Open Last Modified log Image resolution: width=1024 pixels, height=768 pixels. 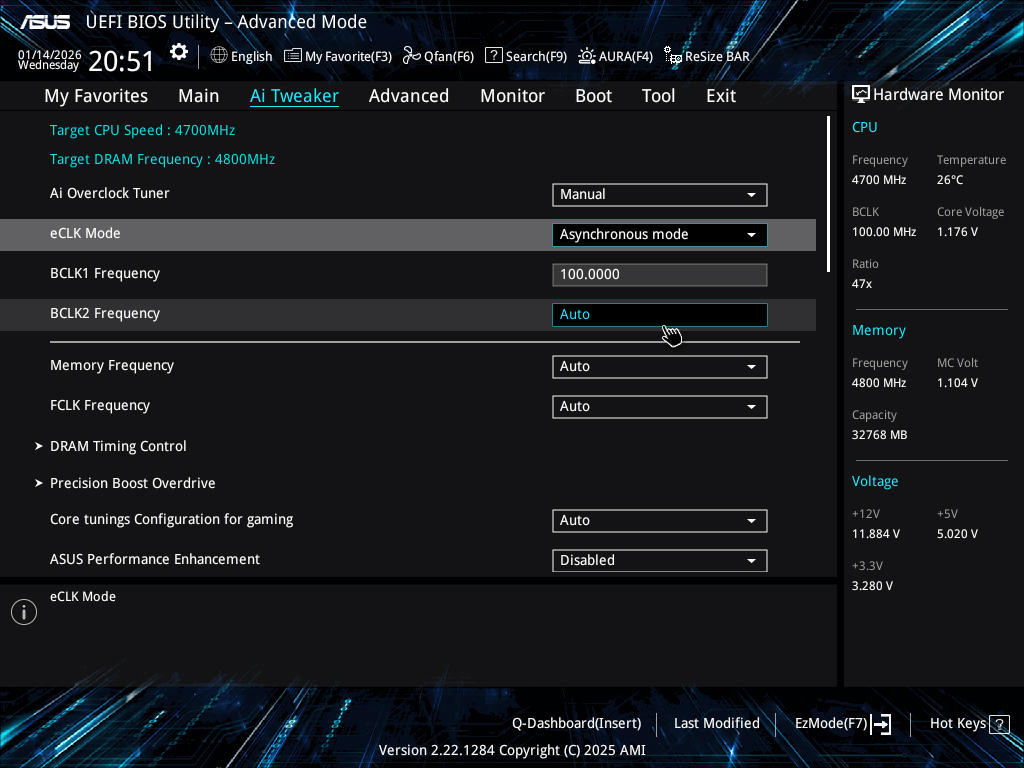[716, 724]
